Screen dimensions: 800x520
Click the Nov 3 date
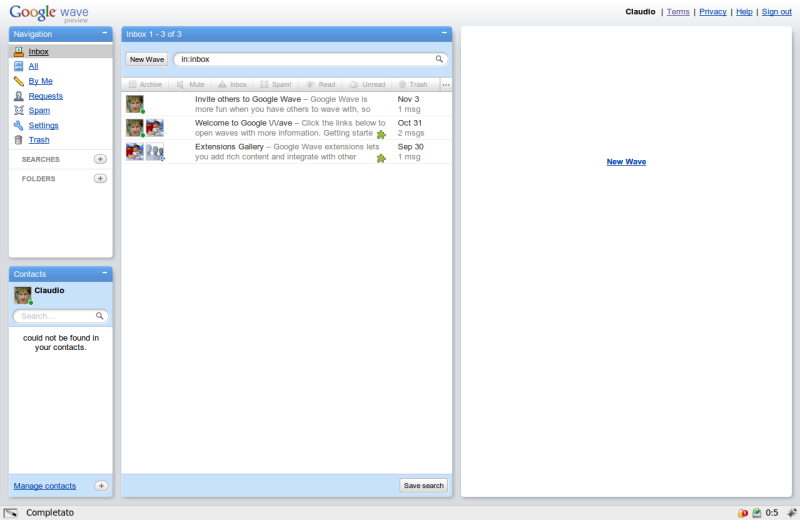click(408, 99)
